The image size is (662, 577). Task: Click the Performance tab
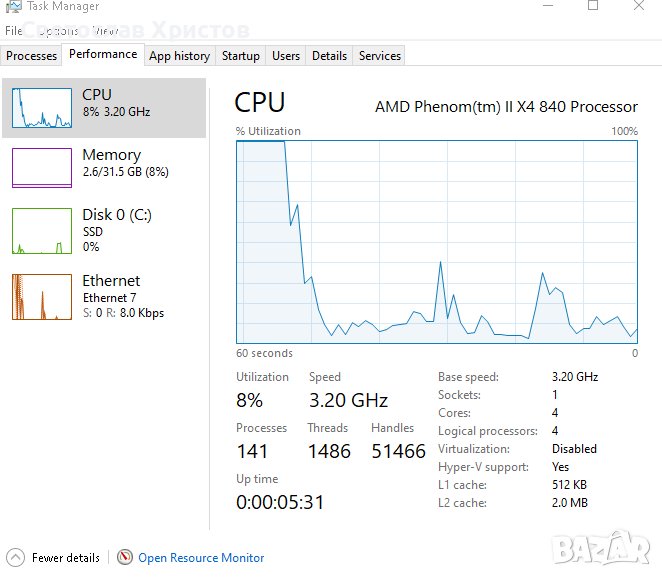[x=103, y=55]
